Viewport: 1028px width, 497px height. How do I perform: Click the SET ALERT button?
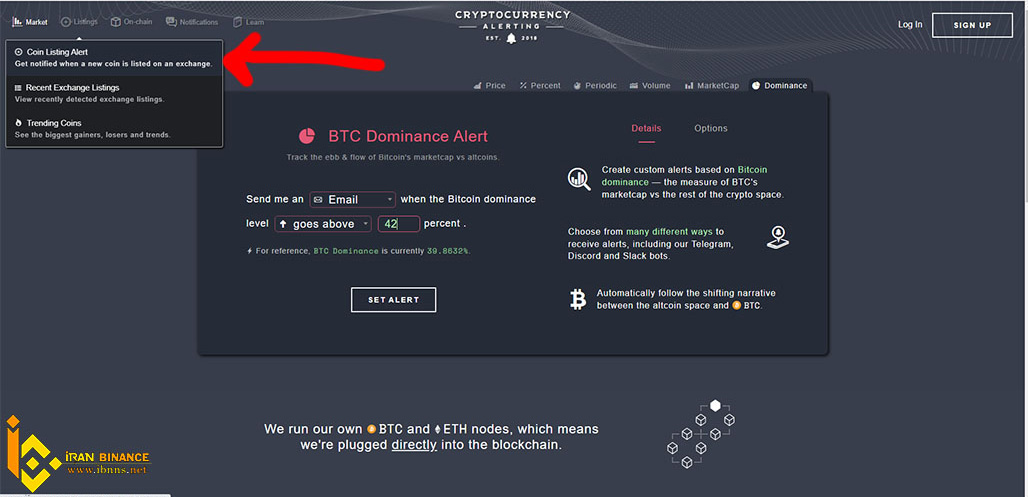tap(393, 300)
